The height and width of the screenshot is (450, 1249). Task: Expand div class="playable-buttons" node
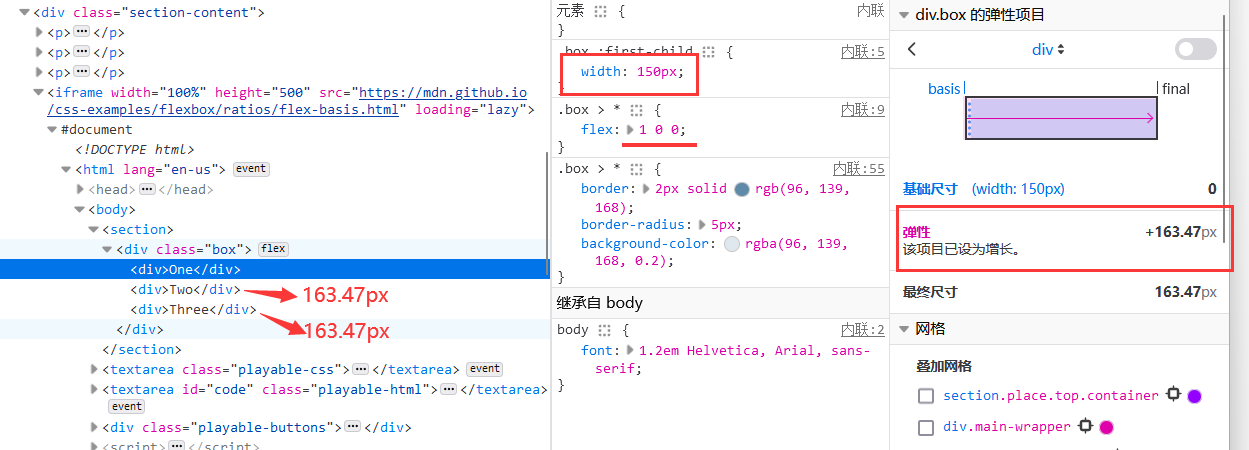(95, 427)
